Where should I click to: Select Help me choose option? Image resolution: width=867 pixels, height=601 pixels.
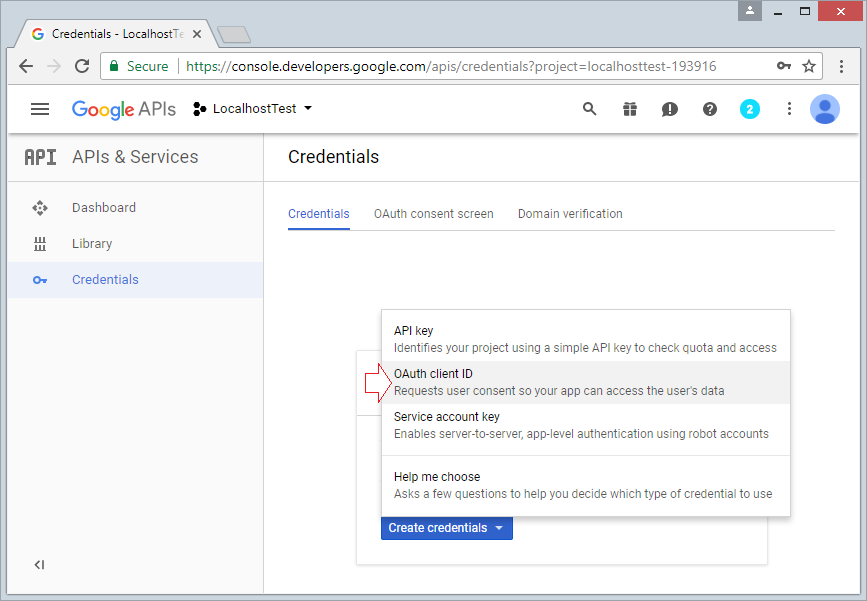(586, 485)
